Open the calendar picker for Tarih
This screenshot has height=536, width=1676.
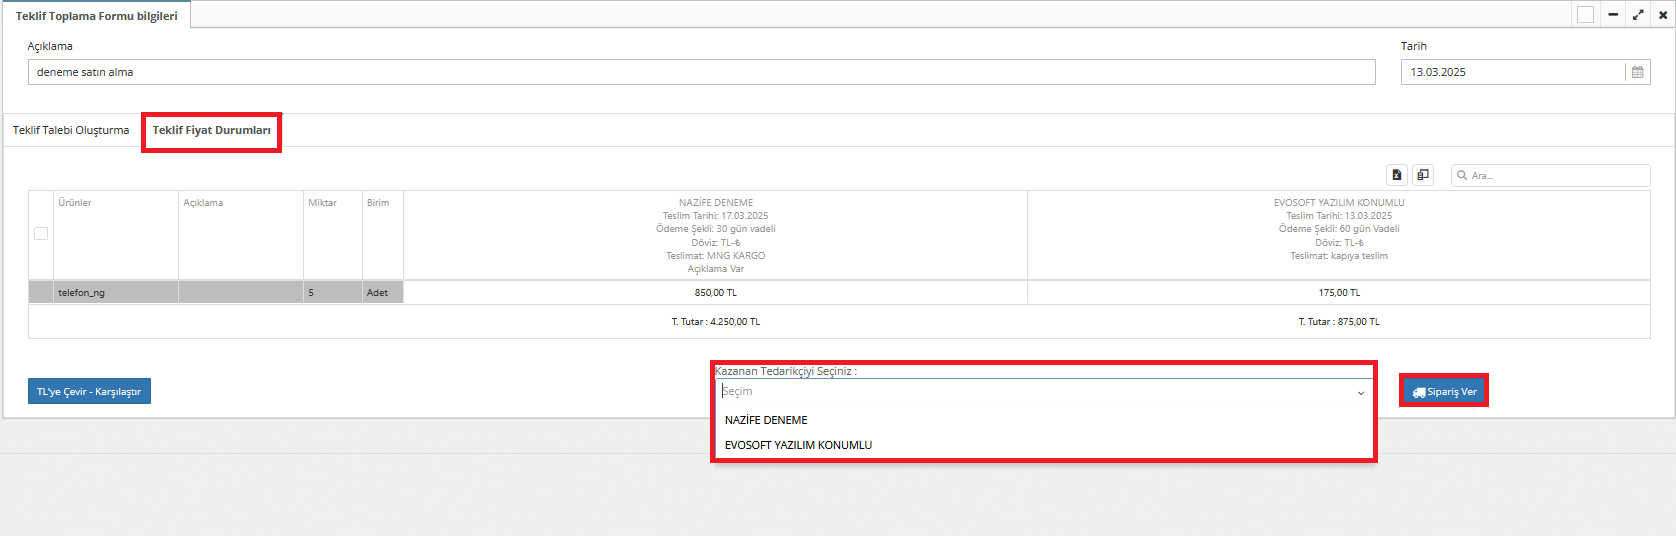tap(1637, 72)
